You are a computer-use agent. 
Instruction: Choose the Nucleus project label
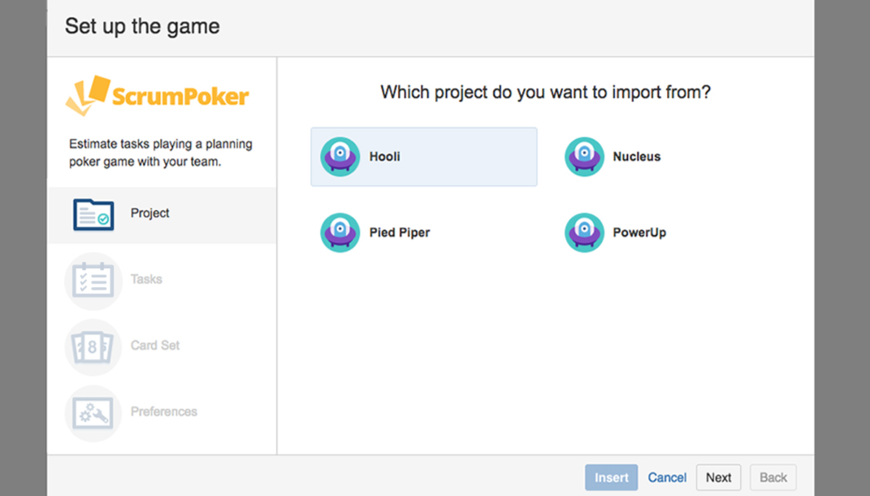click(636, 157)
